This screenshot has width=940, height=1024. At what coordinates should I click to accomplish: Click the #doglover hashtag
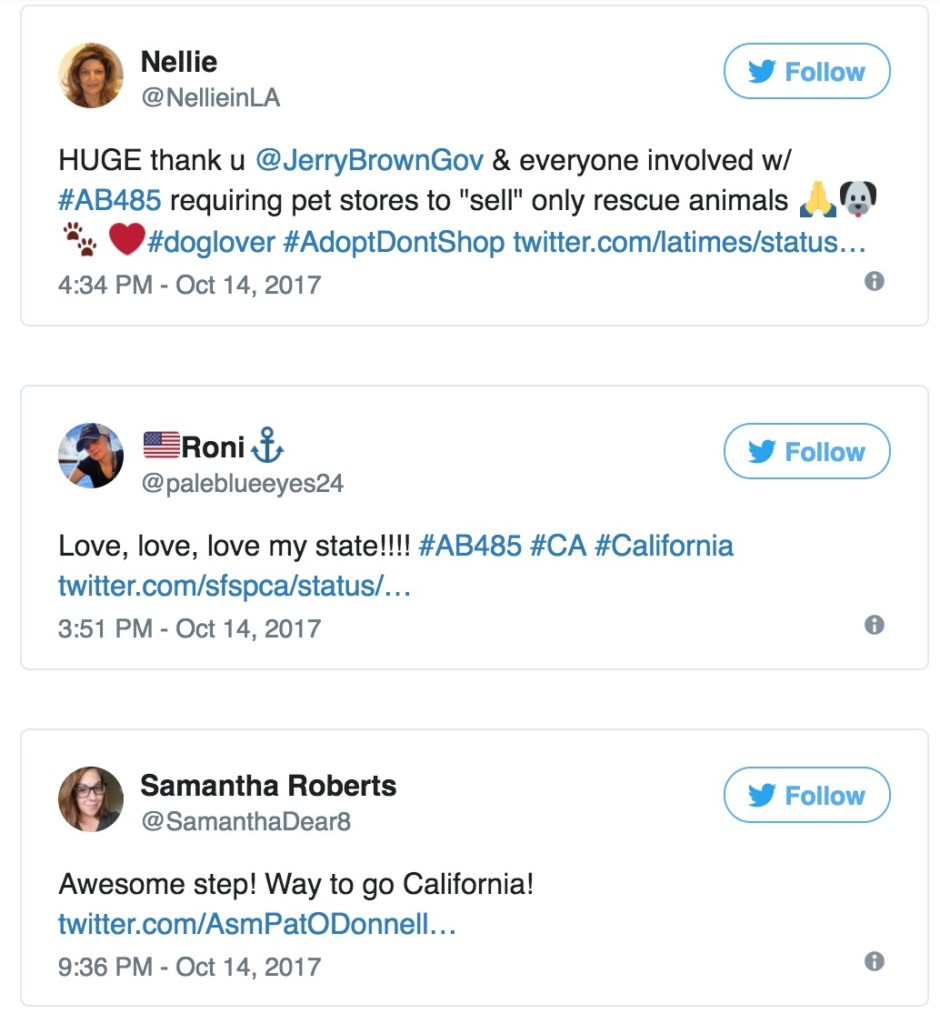(211, 242)
